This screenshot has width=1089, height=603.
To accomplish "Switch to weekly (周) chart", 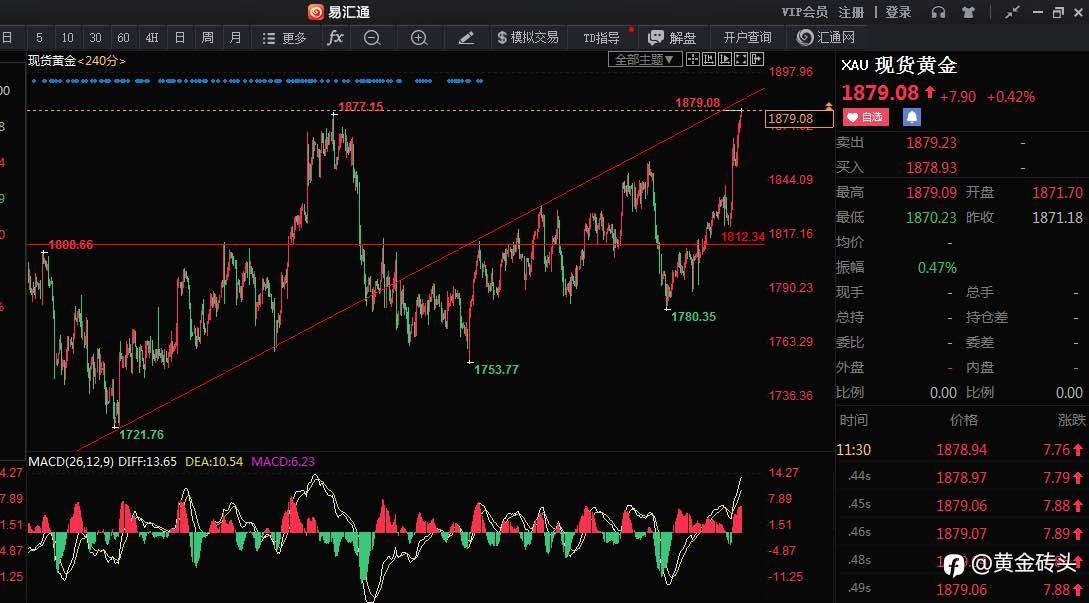I will click(x=208, y=38).
